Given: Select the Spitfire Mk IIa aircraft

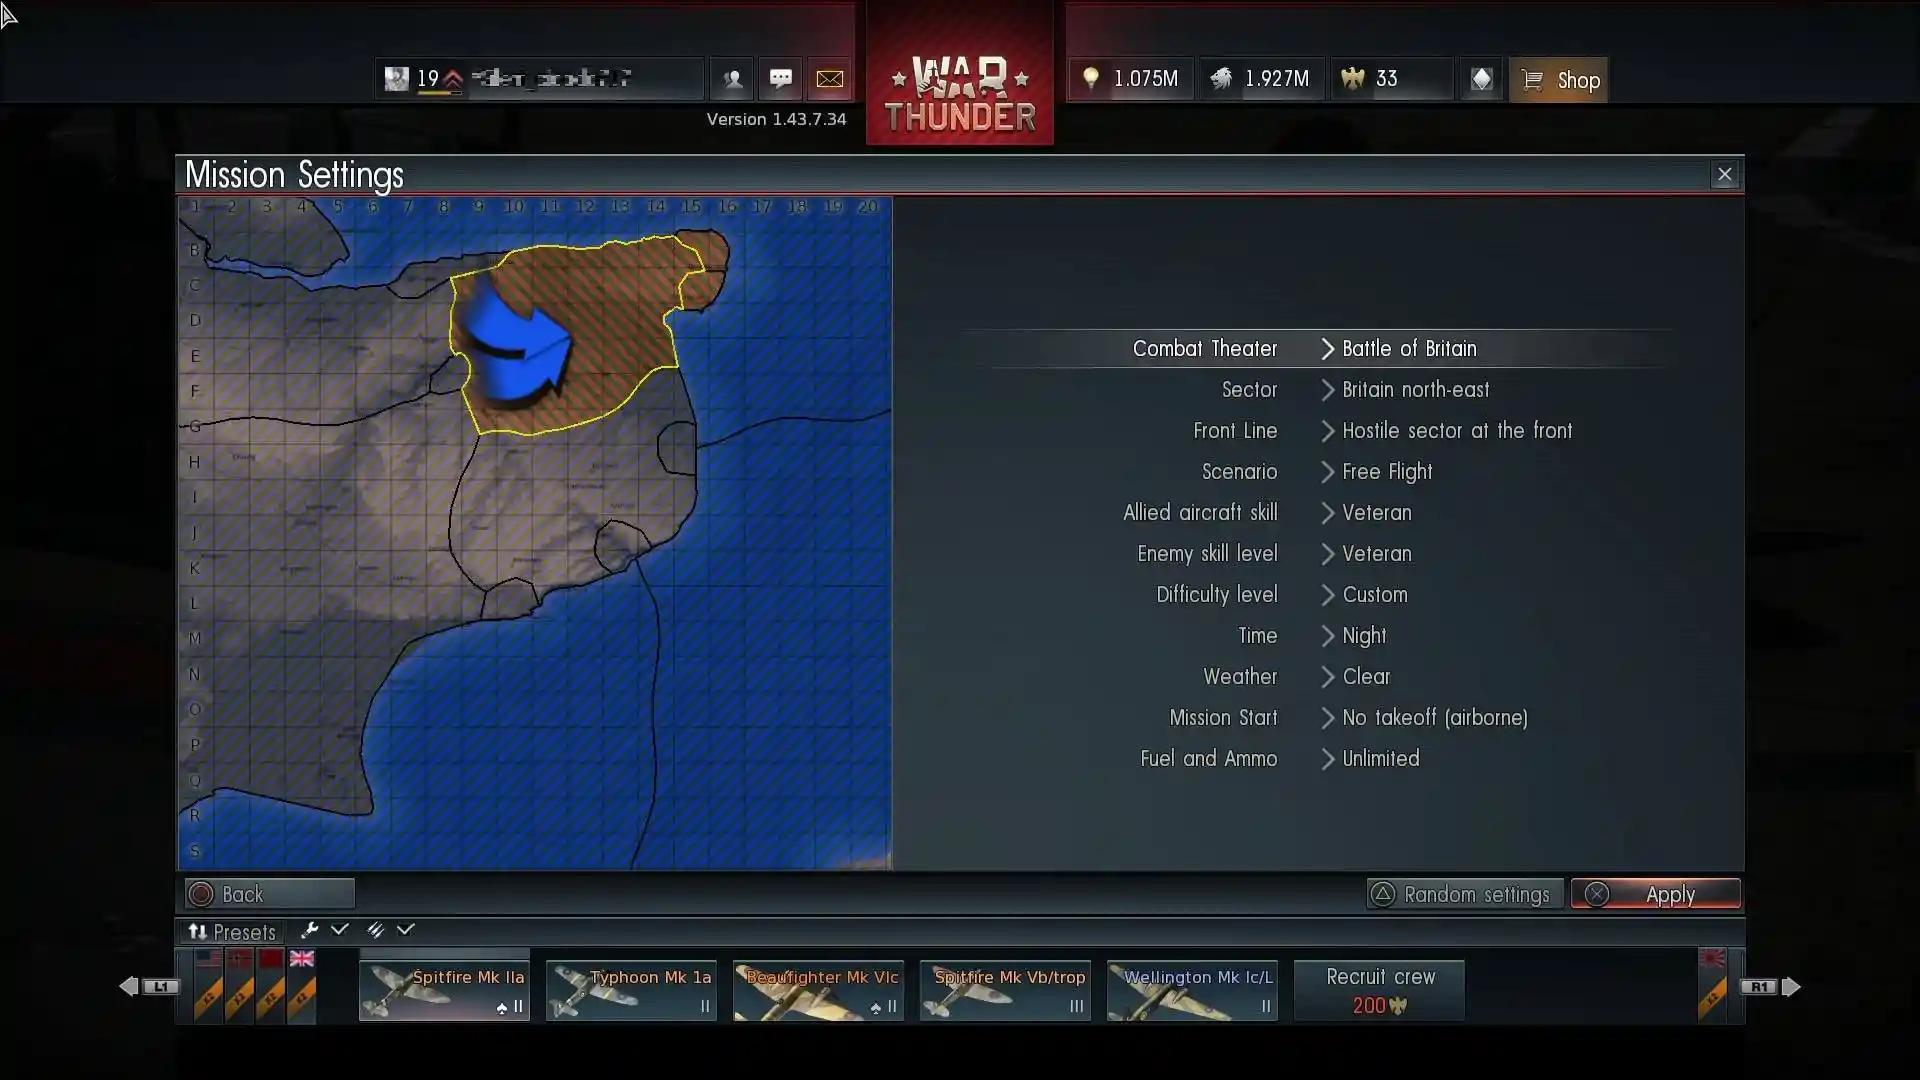Looking at the screenshot, I should coord(444,990).
